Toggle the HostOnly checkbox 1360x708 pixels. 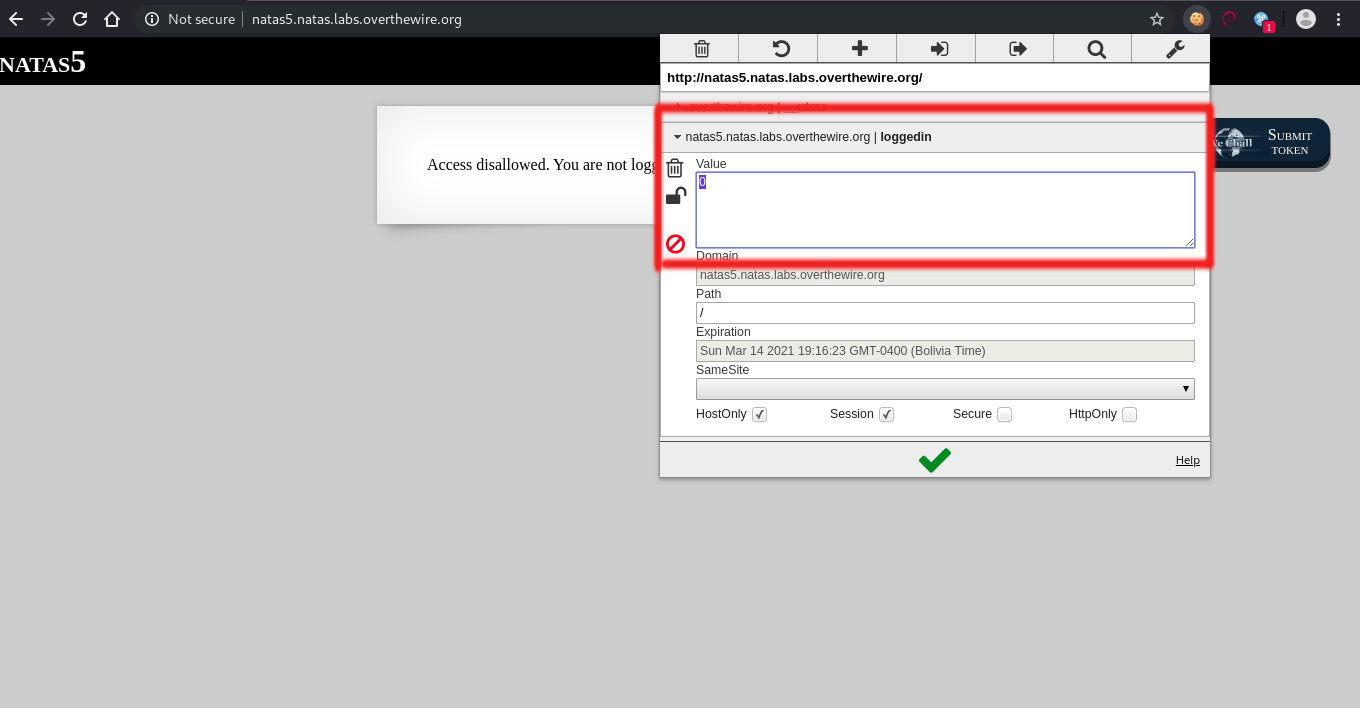coord(759,414)
